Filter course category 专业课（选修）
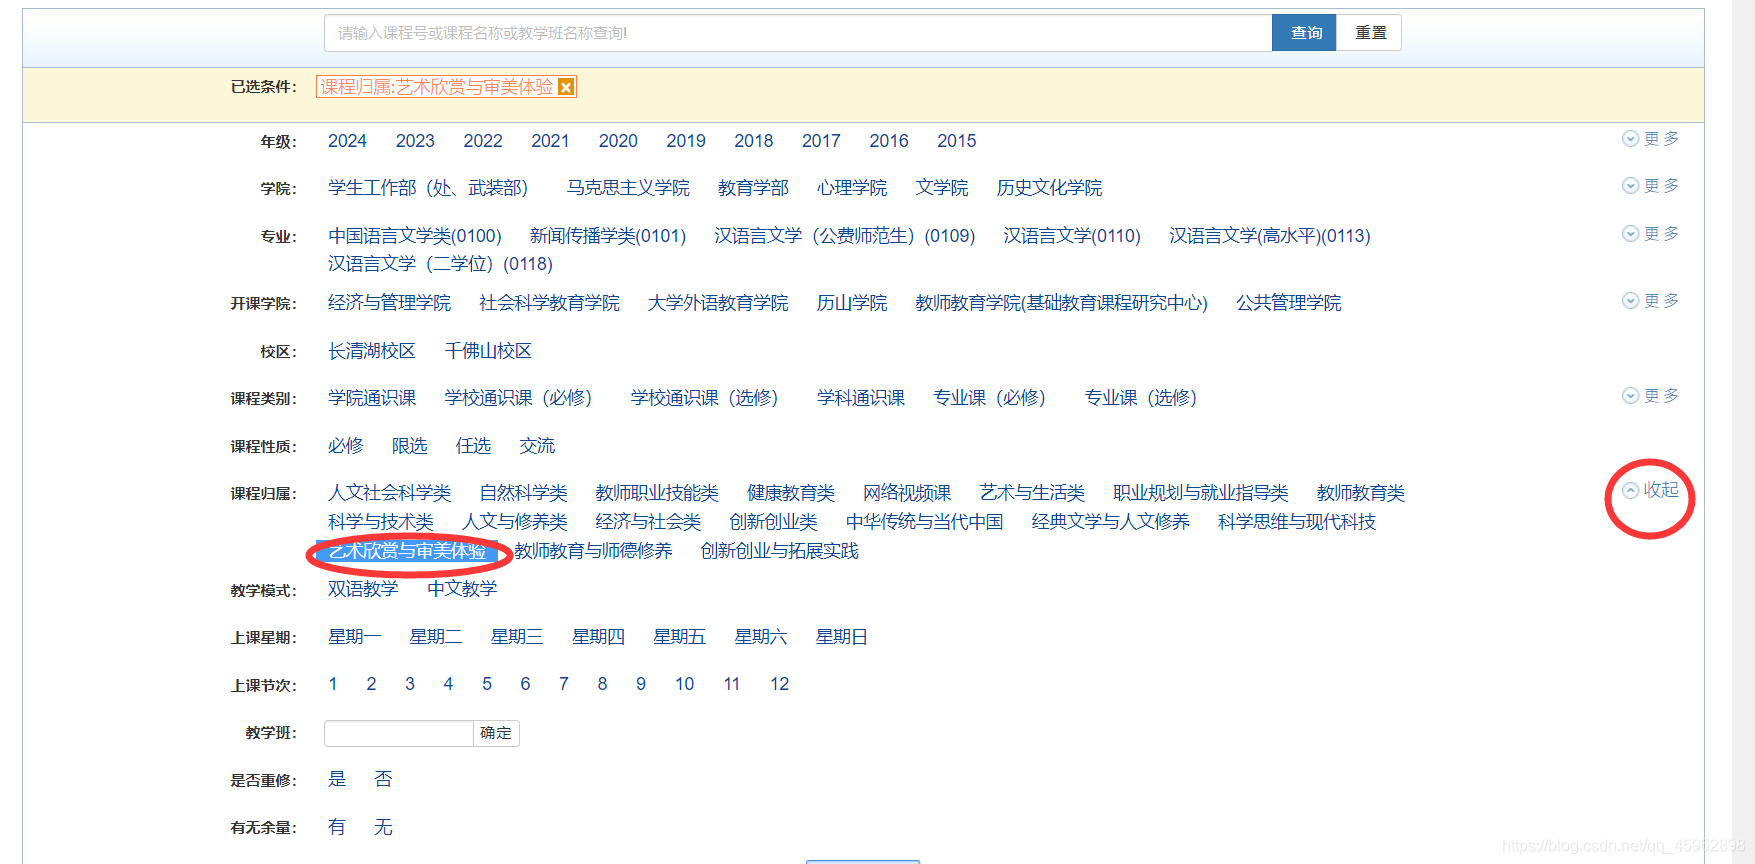The image size is (1755, 864). click(x=1141, y=398)
